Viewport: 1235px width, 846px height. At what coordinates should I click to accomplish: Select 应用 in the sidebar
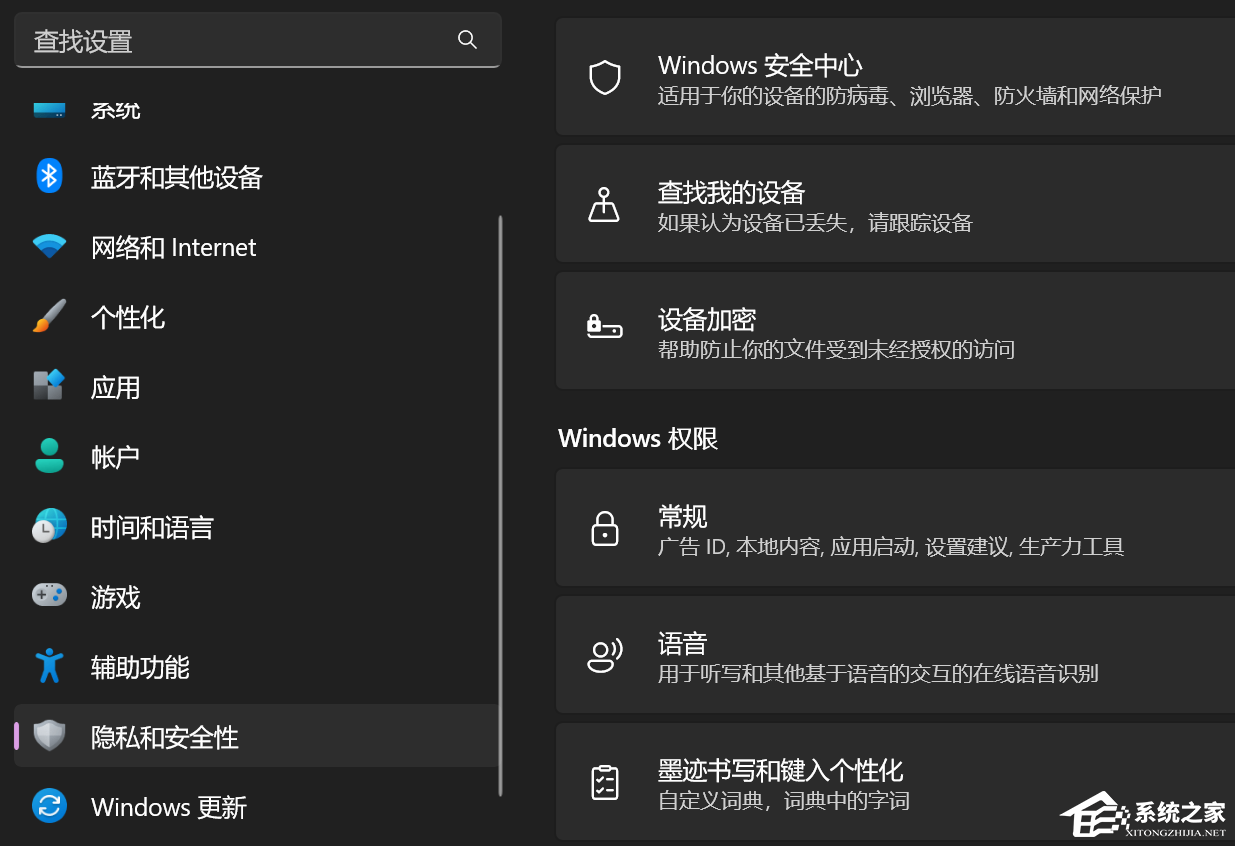(x=256, y=387)
